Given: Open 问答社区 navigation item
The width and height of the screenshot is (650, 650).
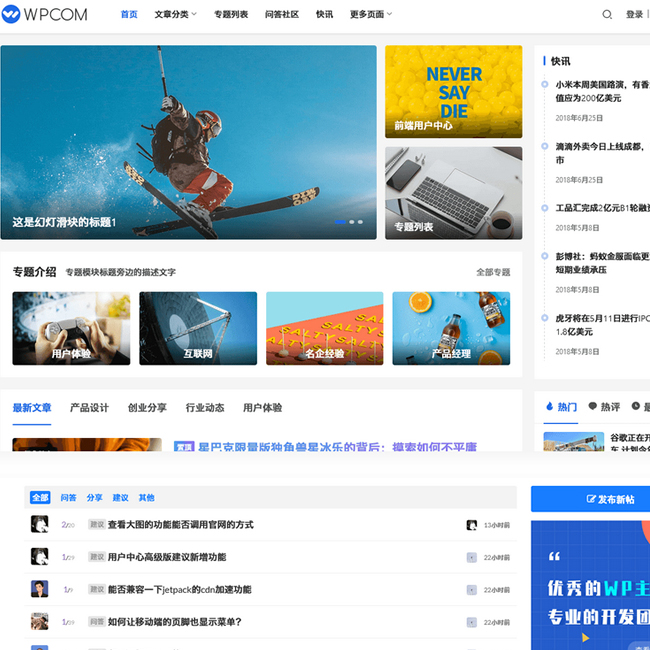Looking at the screenshot, I should pyautogui.click(x=282, y=15).
